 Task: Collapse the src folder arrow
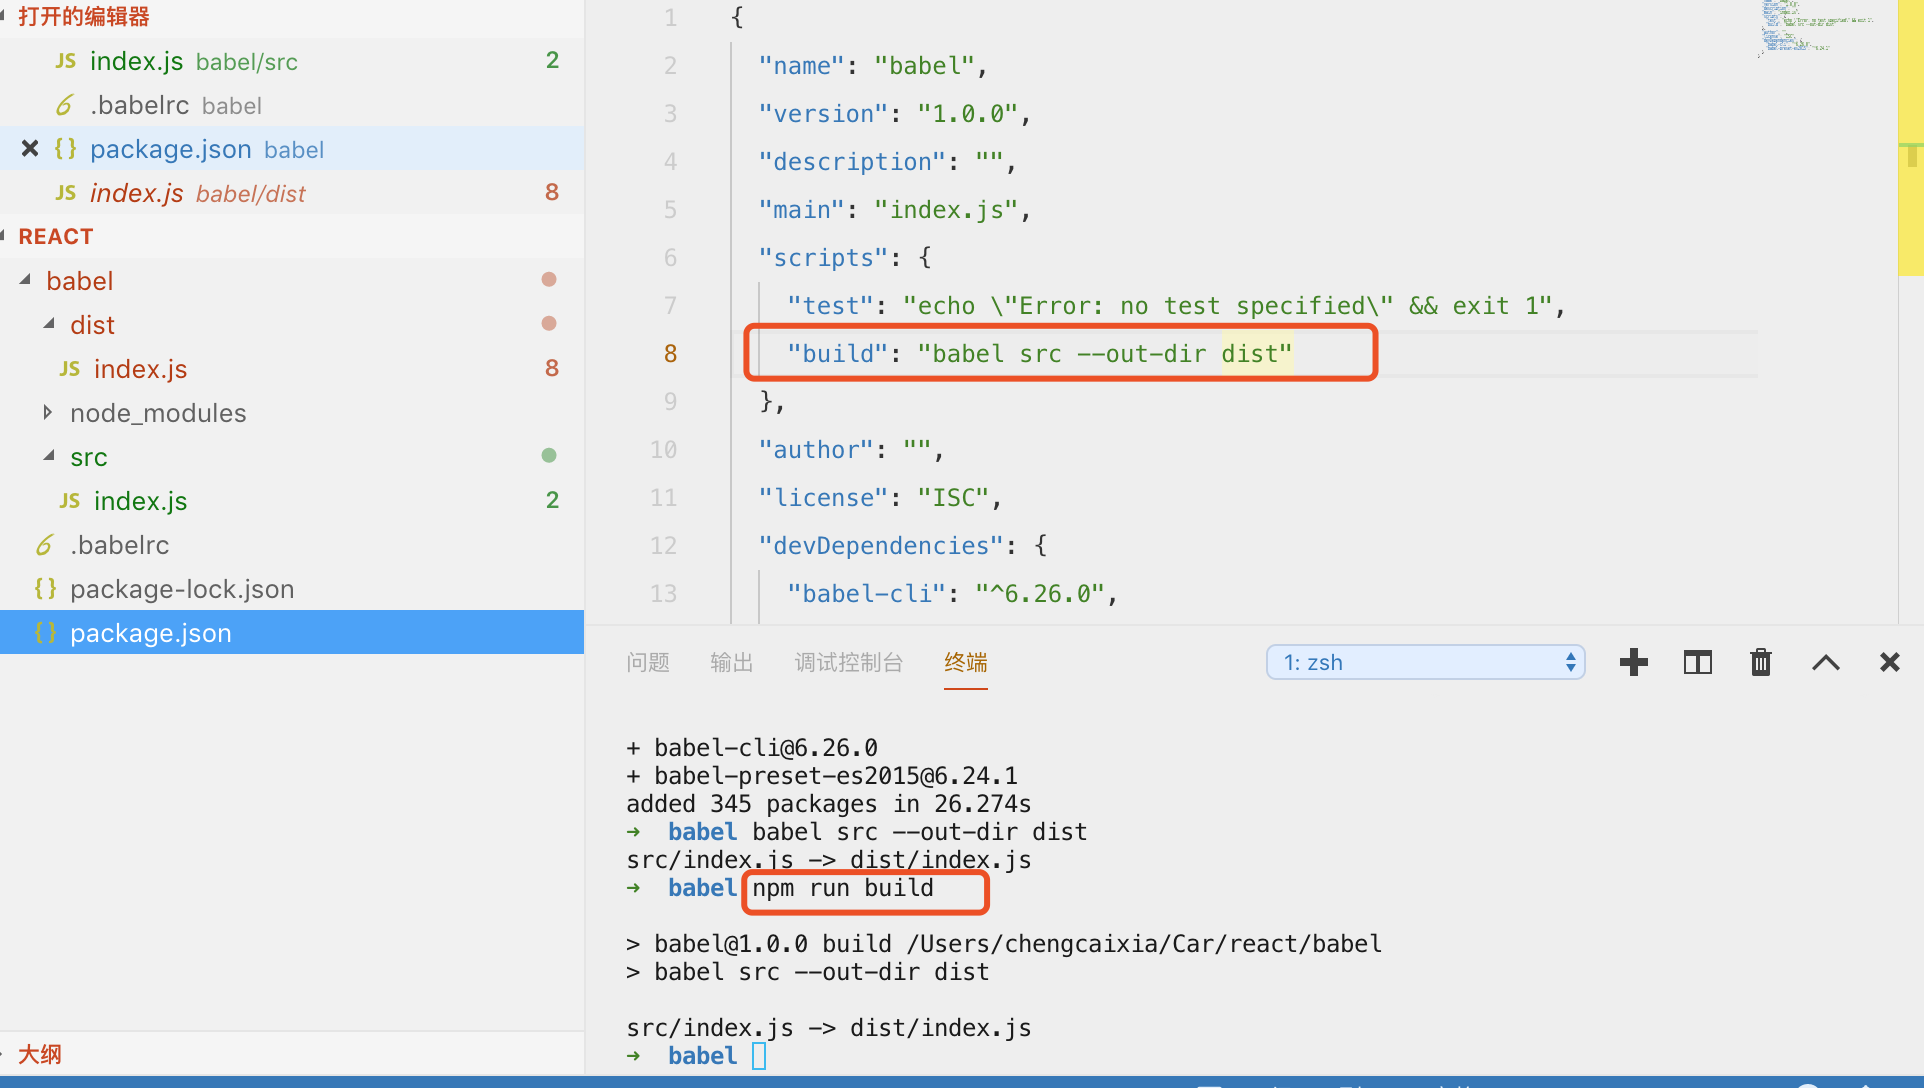(x=49, y=456)
